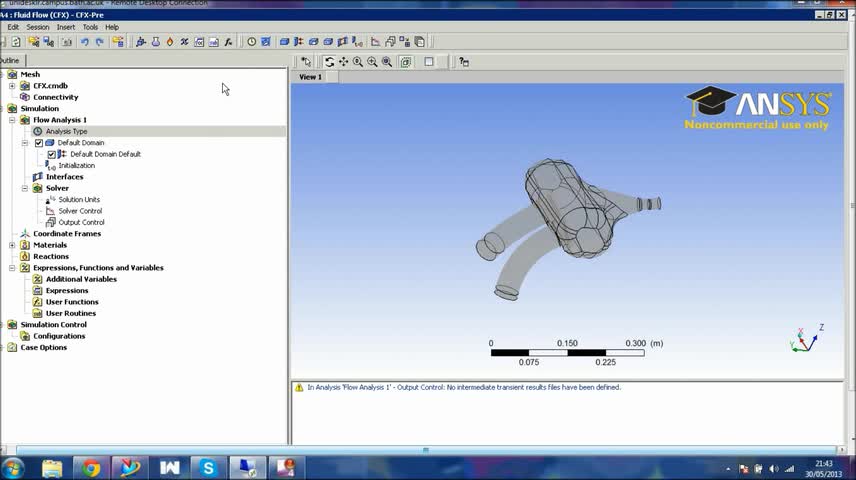Image resolution: width=856 pixels, height=480 pixels.
Task: Select the View 1 viewer tab
Action: point(310,77)
